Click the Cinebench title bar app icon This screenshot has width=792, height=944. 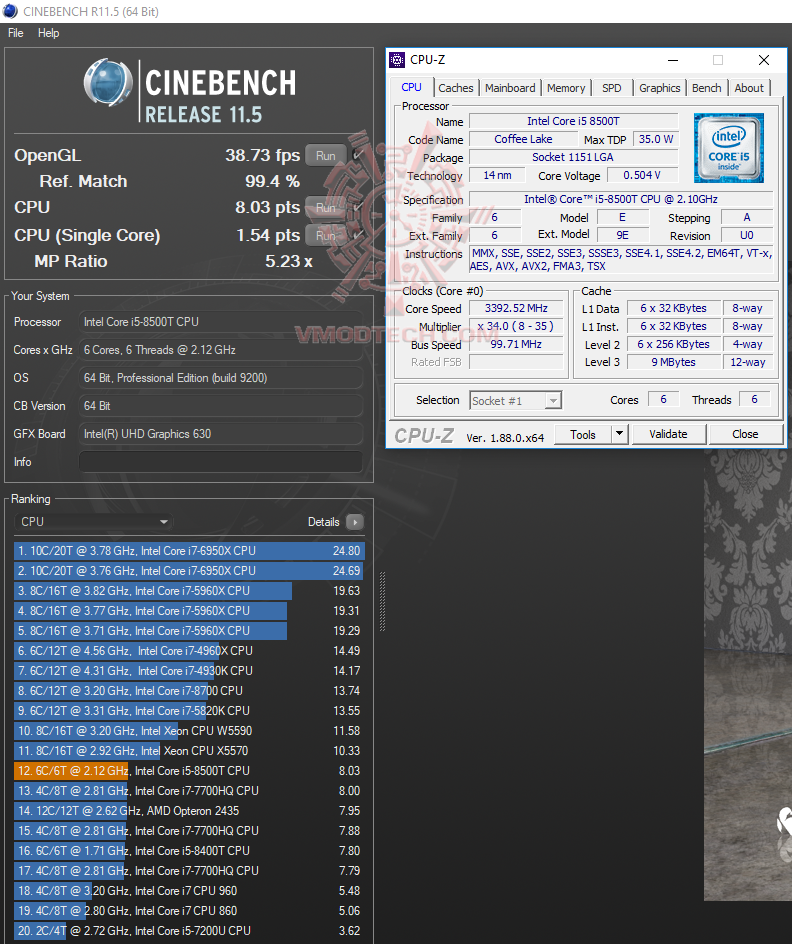pos(10,11)
